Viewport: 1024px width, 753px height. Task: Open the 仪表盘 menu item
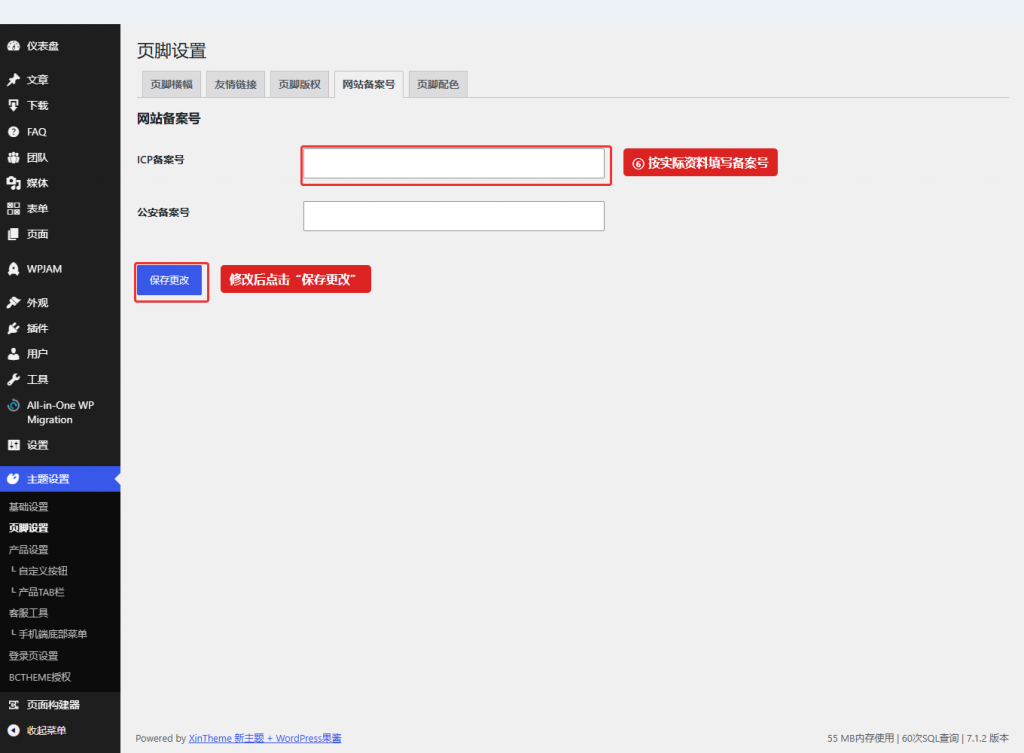[x=60, y=46]
